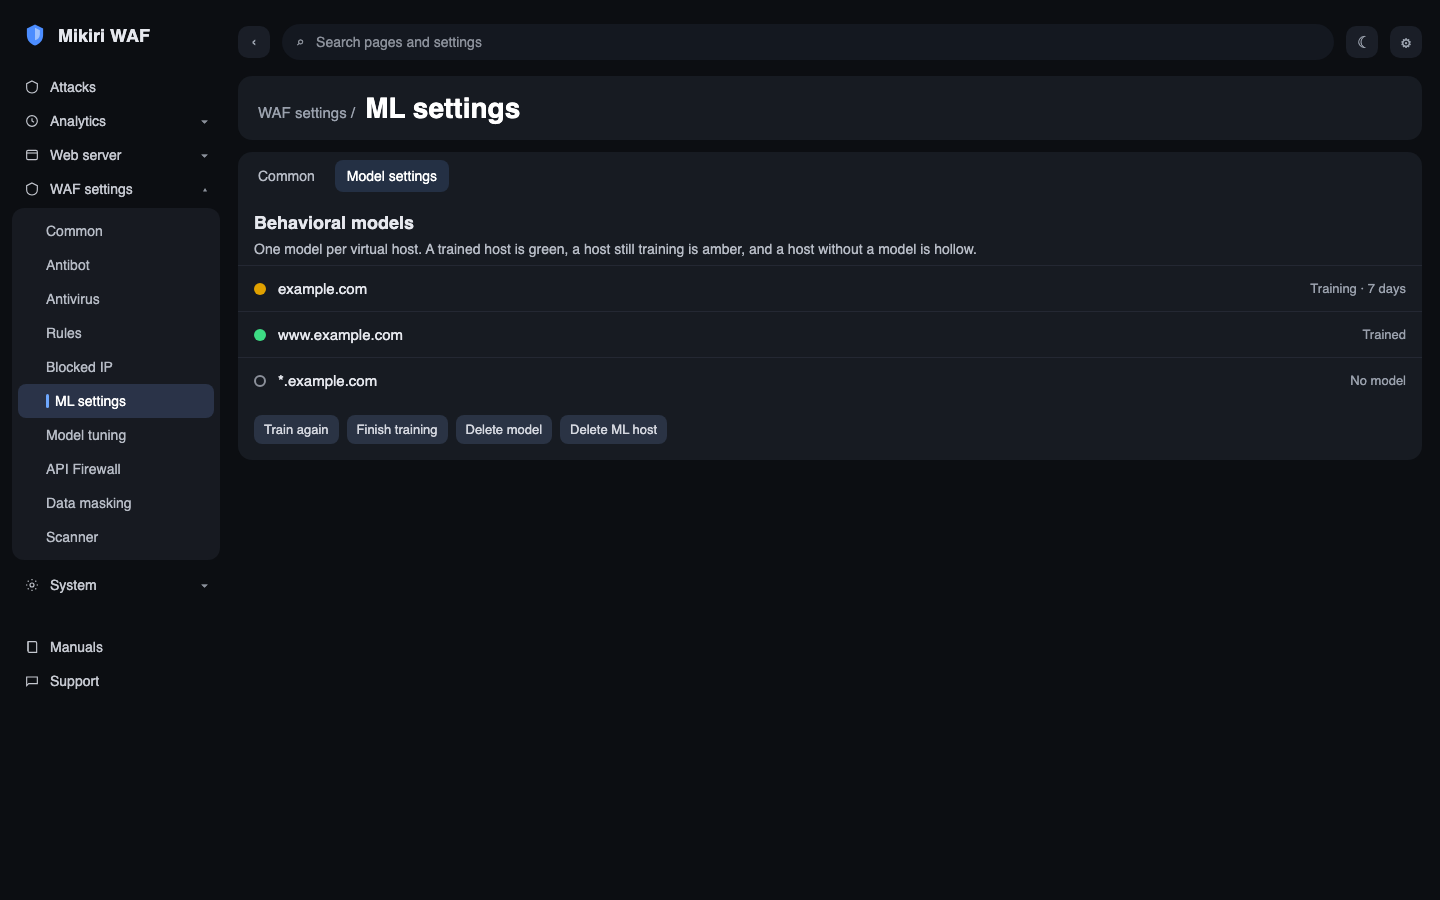1440x900 pixels.
Task: Select the *.example.com hollow status circle
Action: click(260, 381)
